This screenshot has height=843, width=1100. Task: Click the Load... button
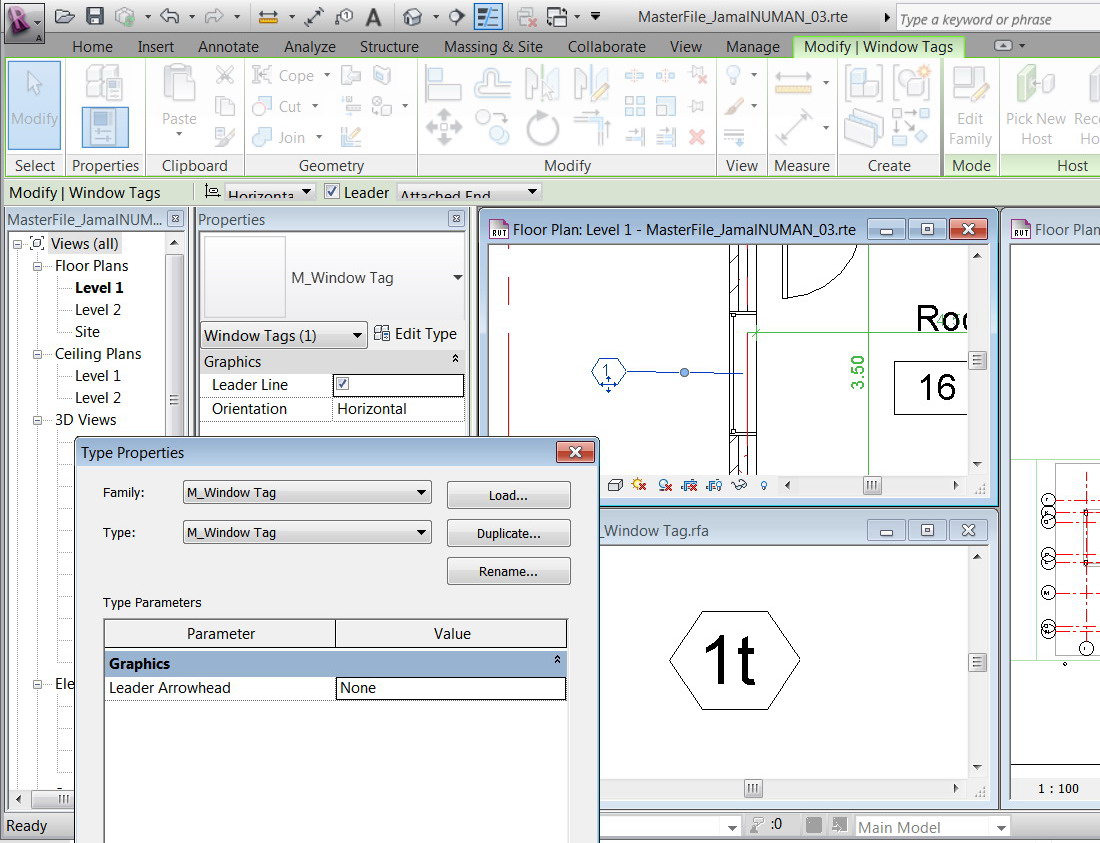[509, 495]
